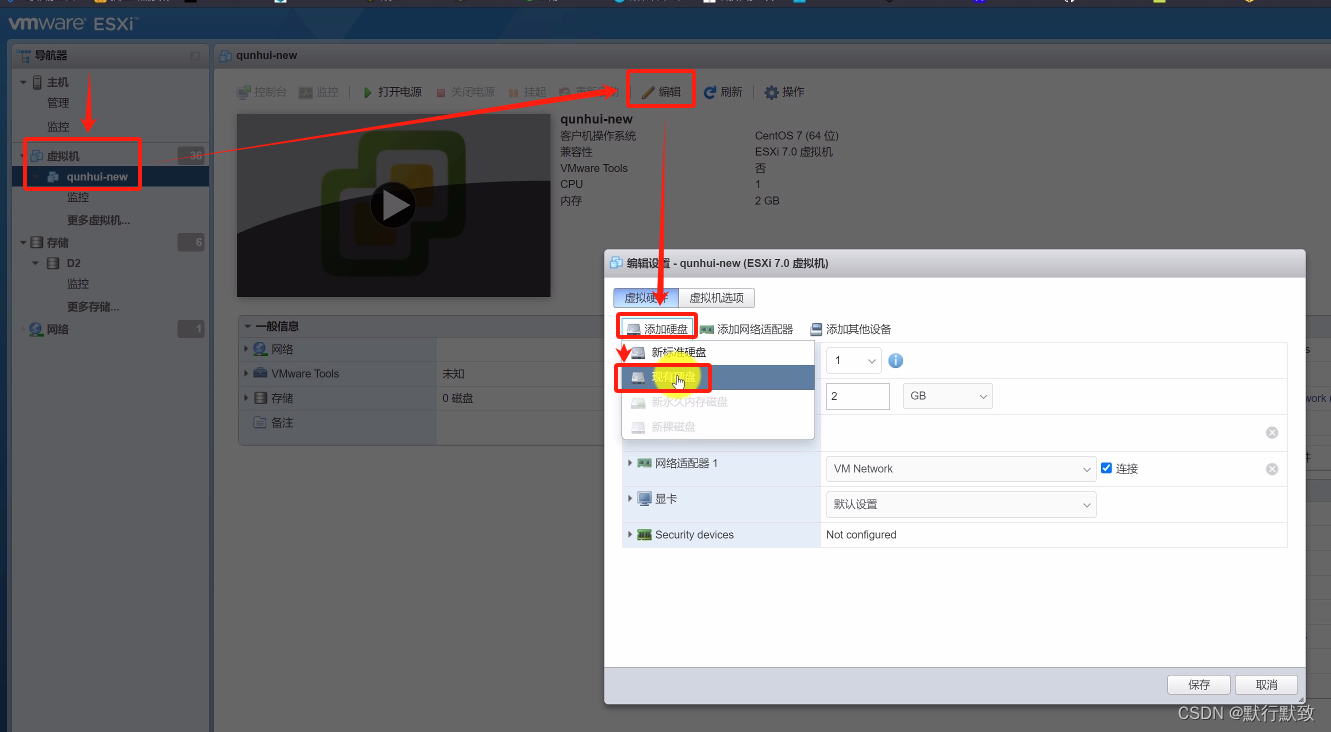1331x732 pixels.
Task: Switch to the 虚拟硬件 tab
Action: 646,298
